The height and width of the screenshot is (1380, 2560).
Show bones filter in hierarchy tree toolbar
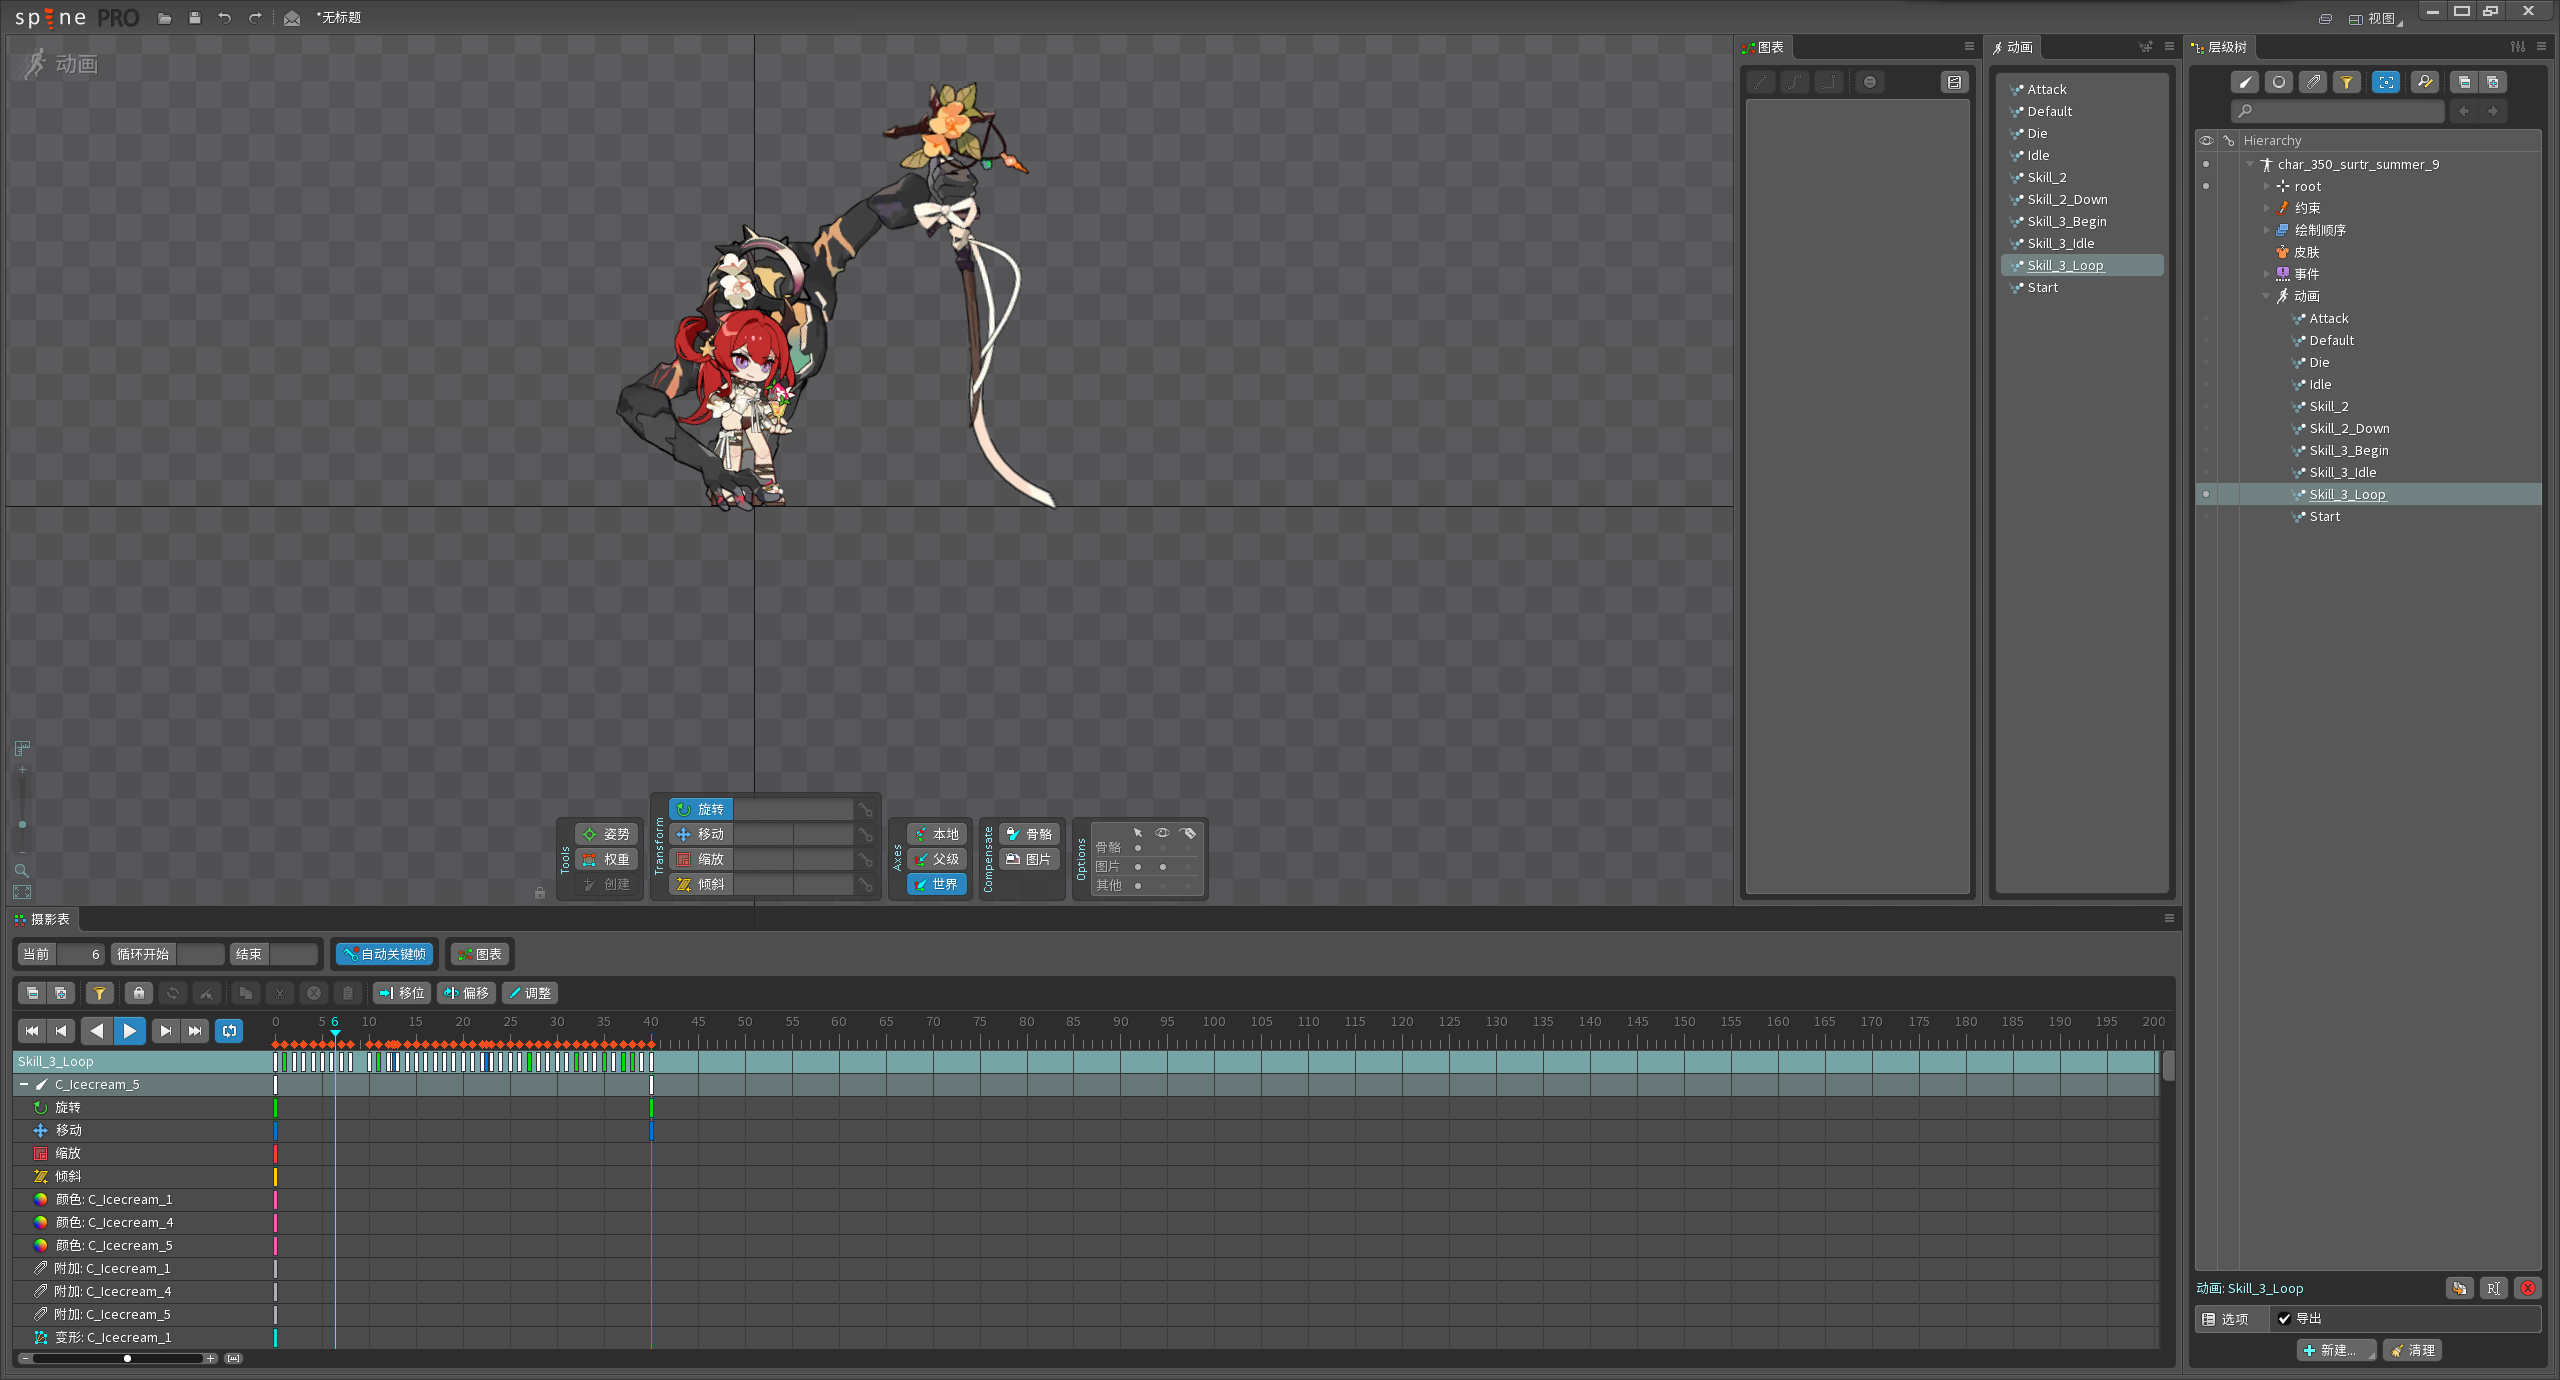[x=2245, y=82]
